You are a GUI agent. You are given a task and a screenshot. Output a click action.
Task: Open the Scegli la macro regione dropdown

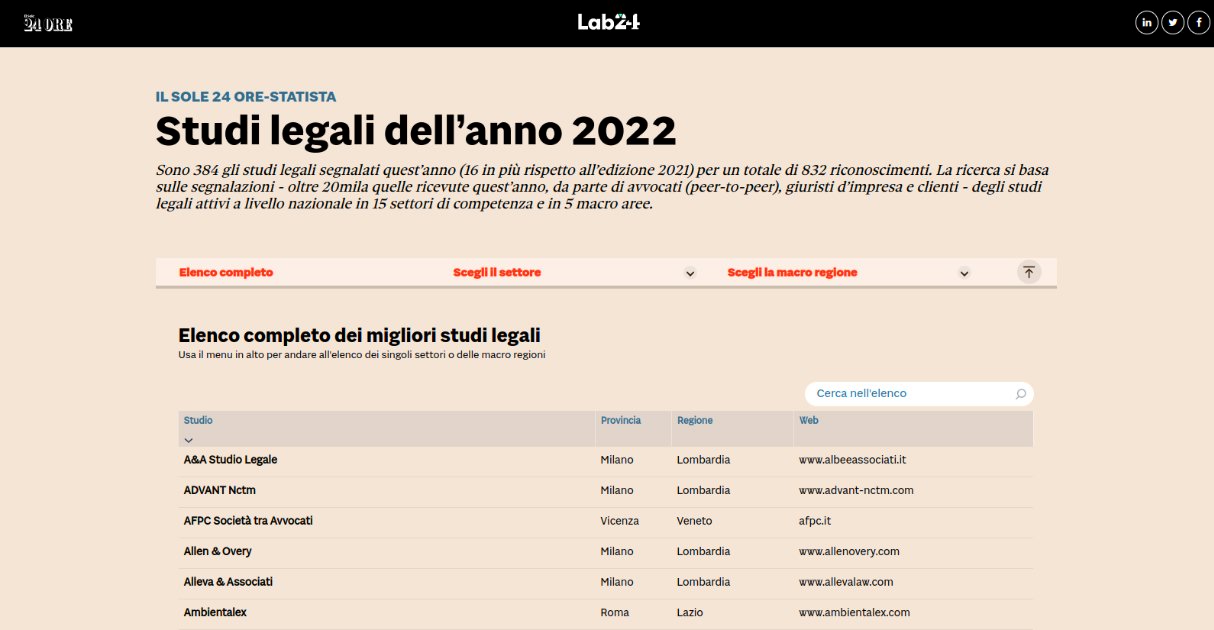pyautogui.click(x=964, y=273)
